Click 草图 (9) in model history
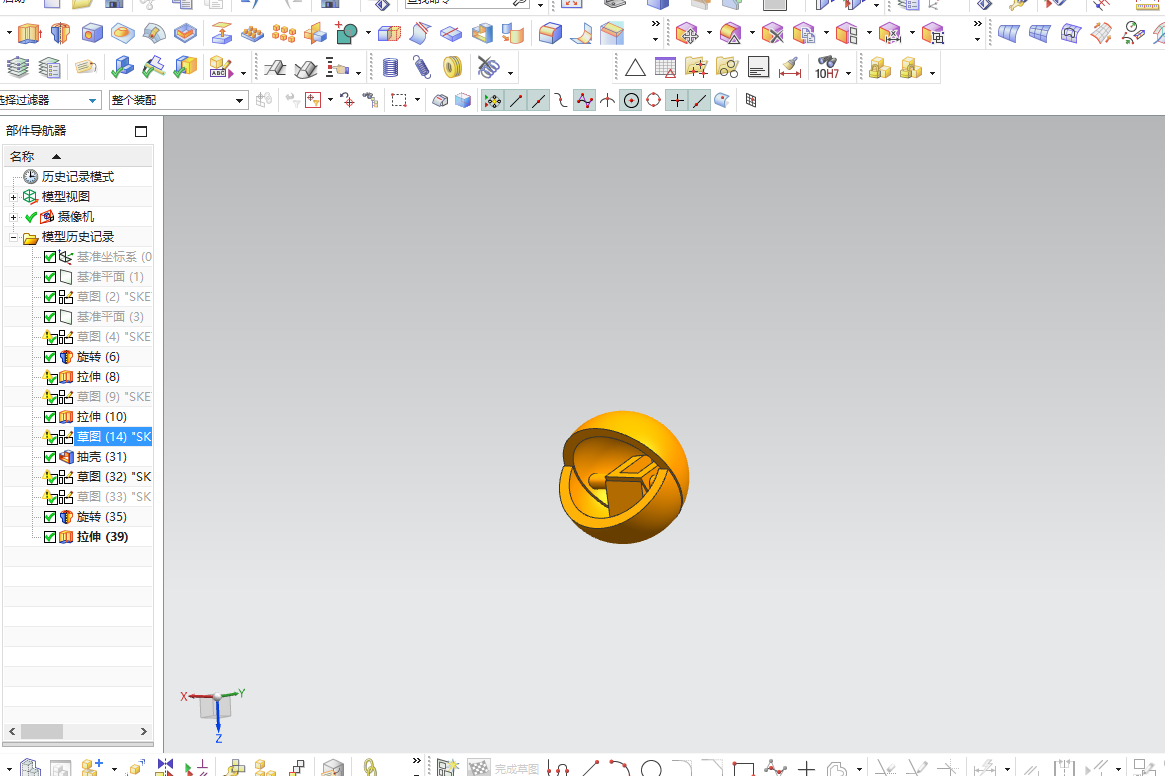Screen dimensions: 1165x776 [114, 397]
